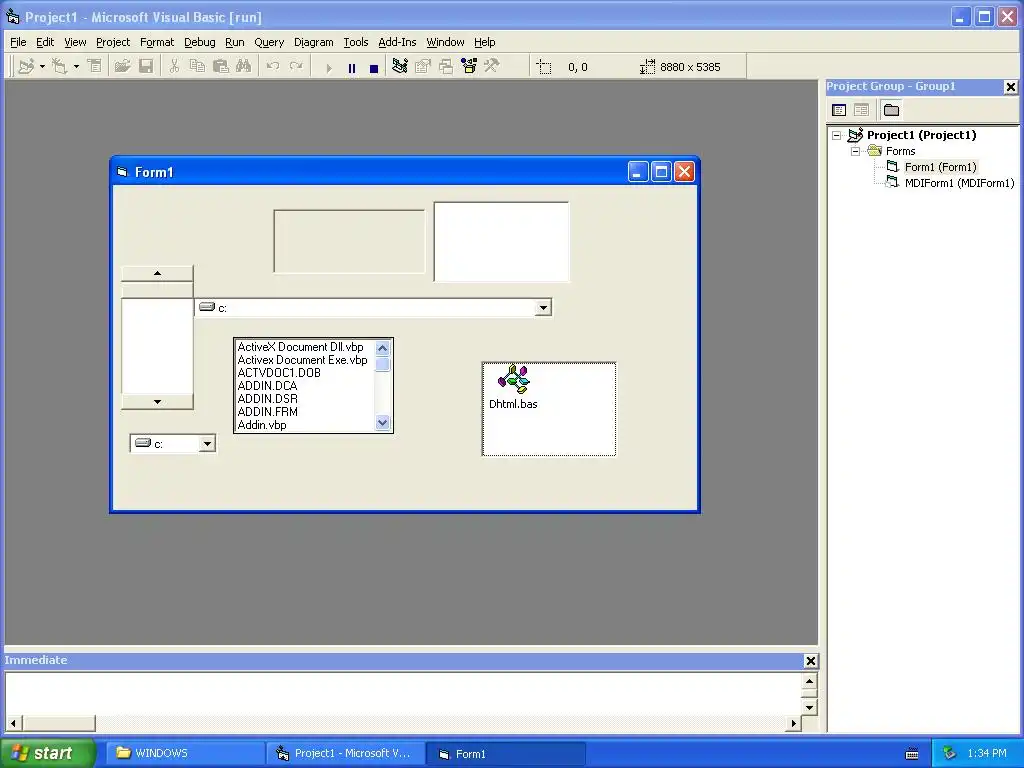
Task: Click the Open Project folder icon
Action: (x=122, y=67)
